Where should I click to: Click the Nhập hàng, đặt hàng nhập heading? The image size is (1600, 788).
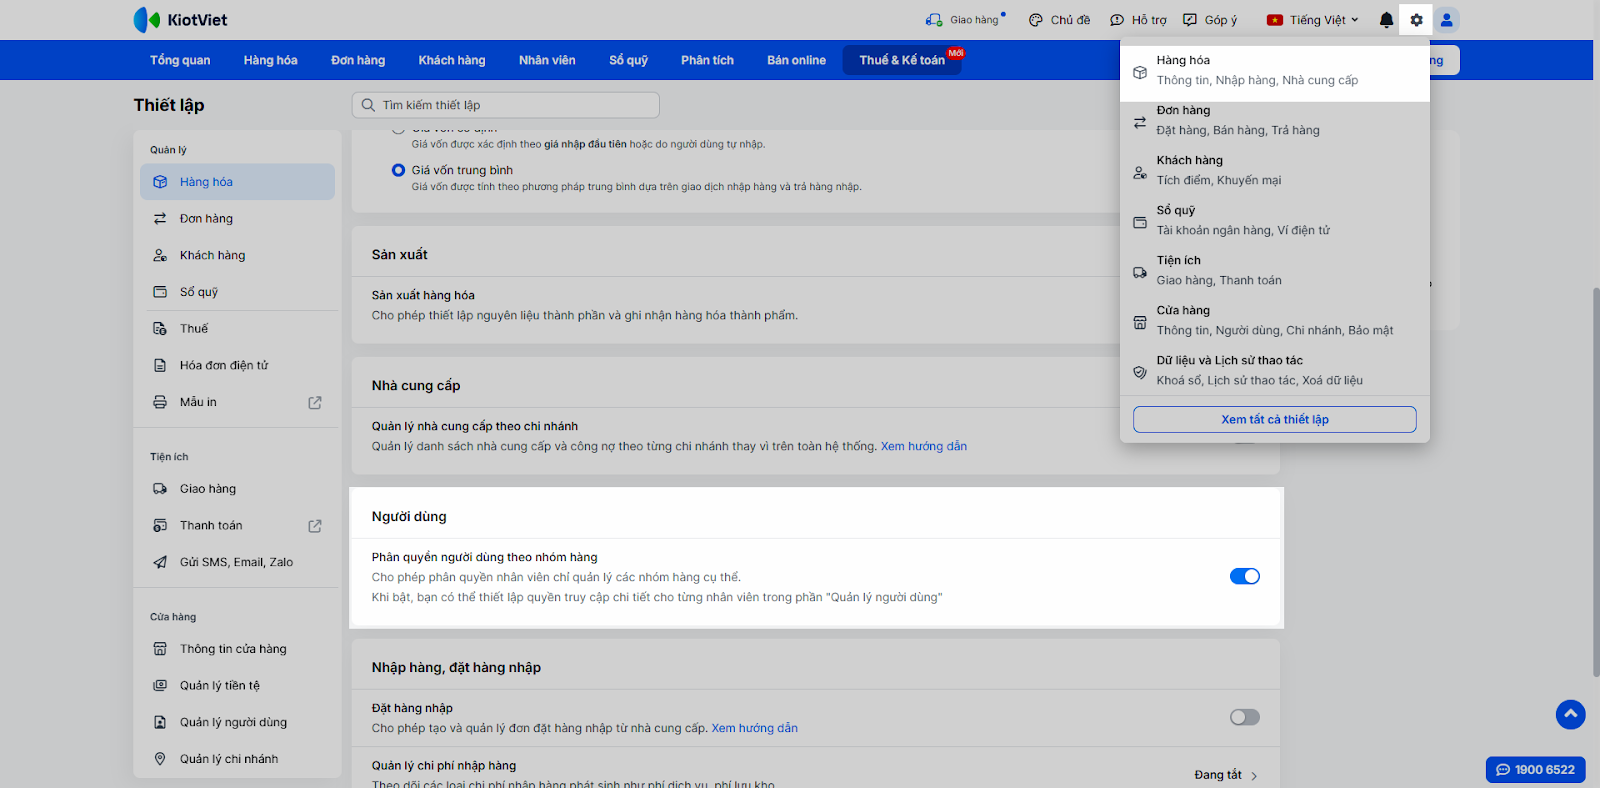[x=456, y=668]
